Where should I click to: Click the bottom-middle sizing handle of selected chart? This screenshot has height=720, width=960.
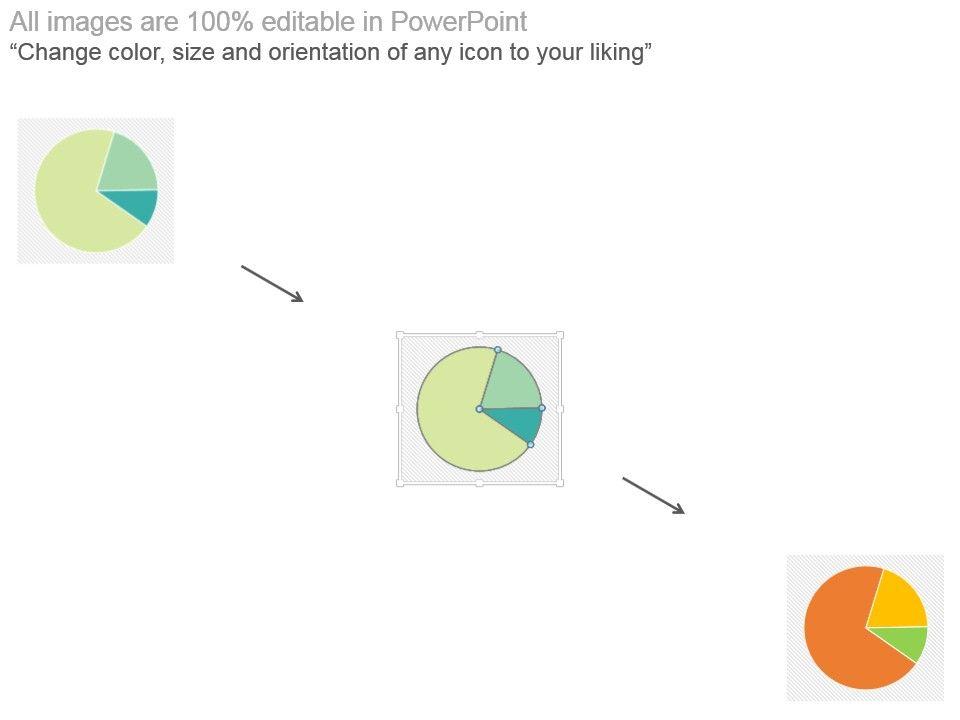point(480,483)
